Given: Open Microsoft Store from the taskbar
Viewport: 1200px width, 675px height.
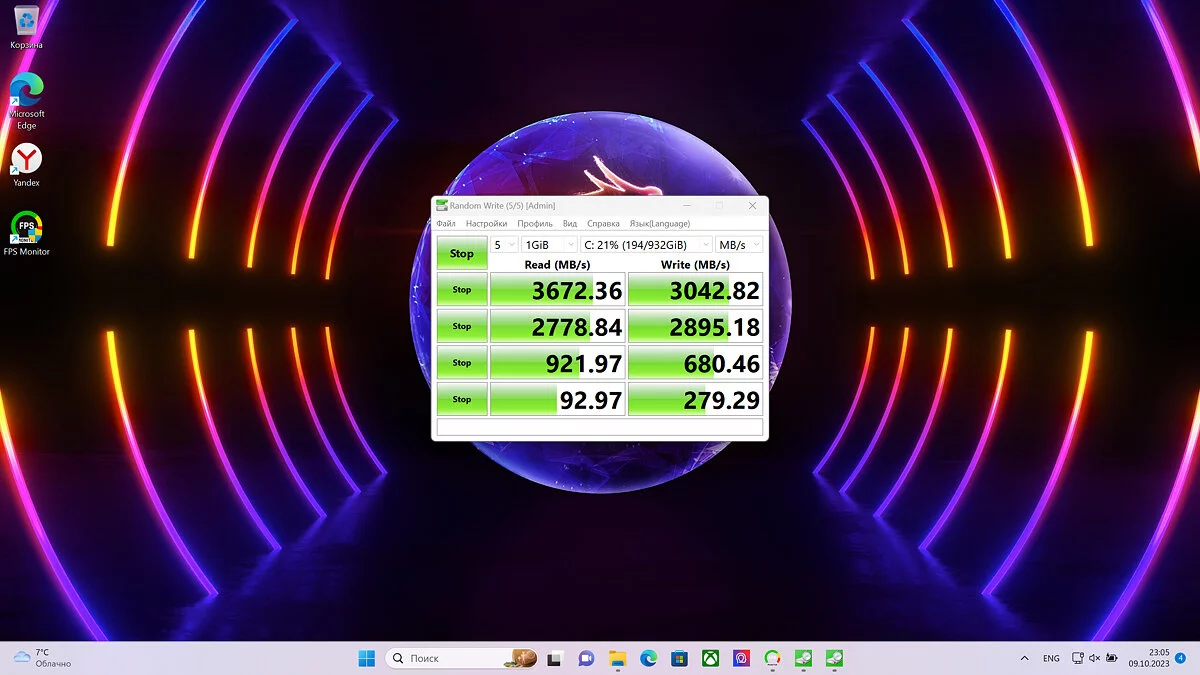Looking at the screenshot, I should 679,658.
